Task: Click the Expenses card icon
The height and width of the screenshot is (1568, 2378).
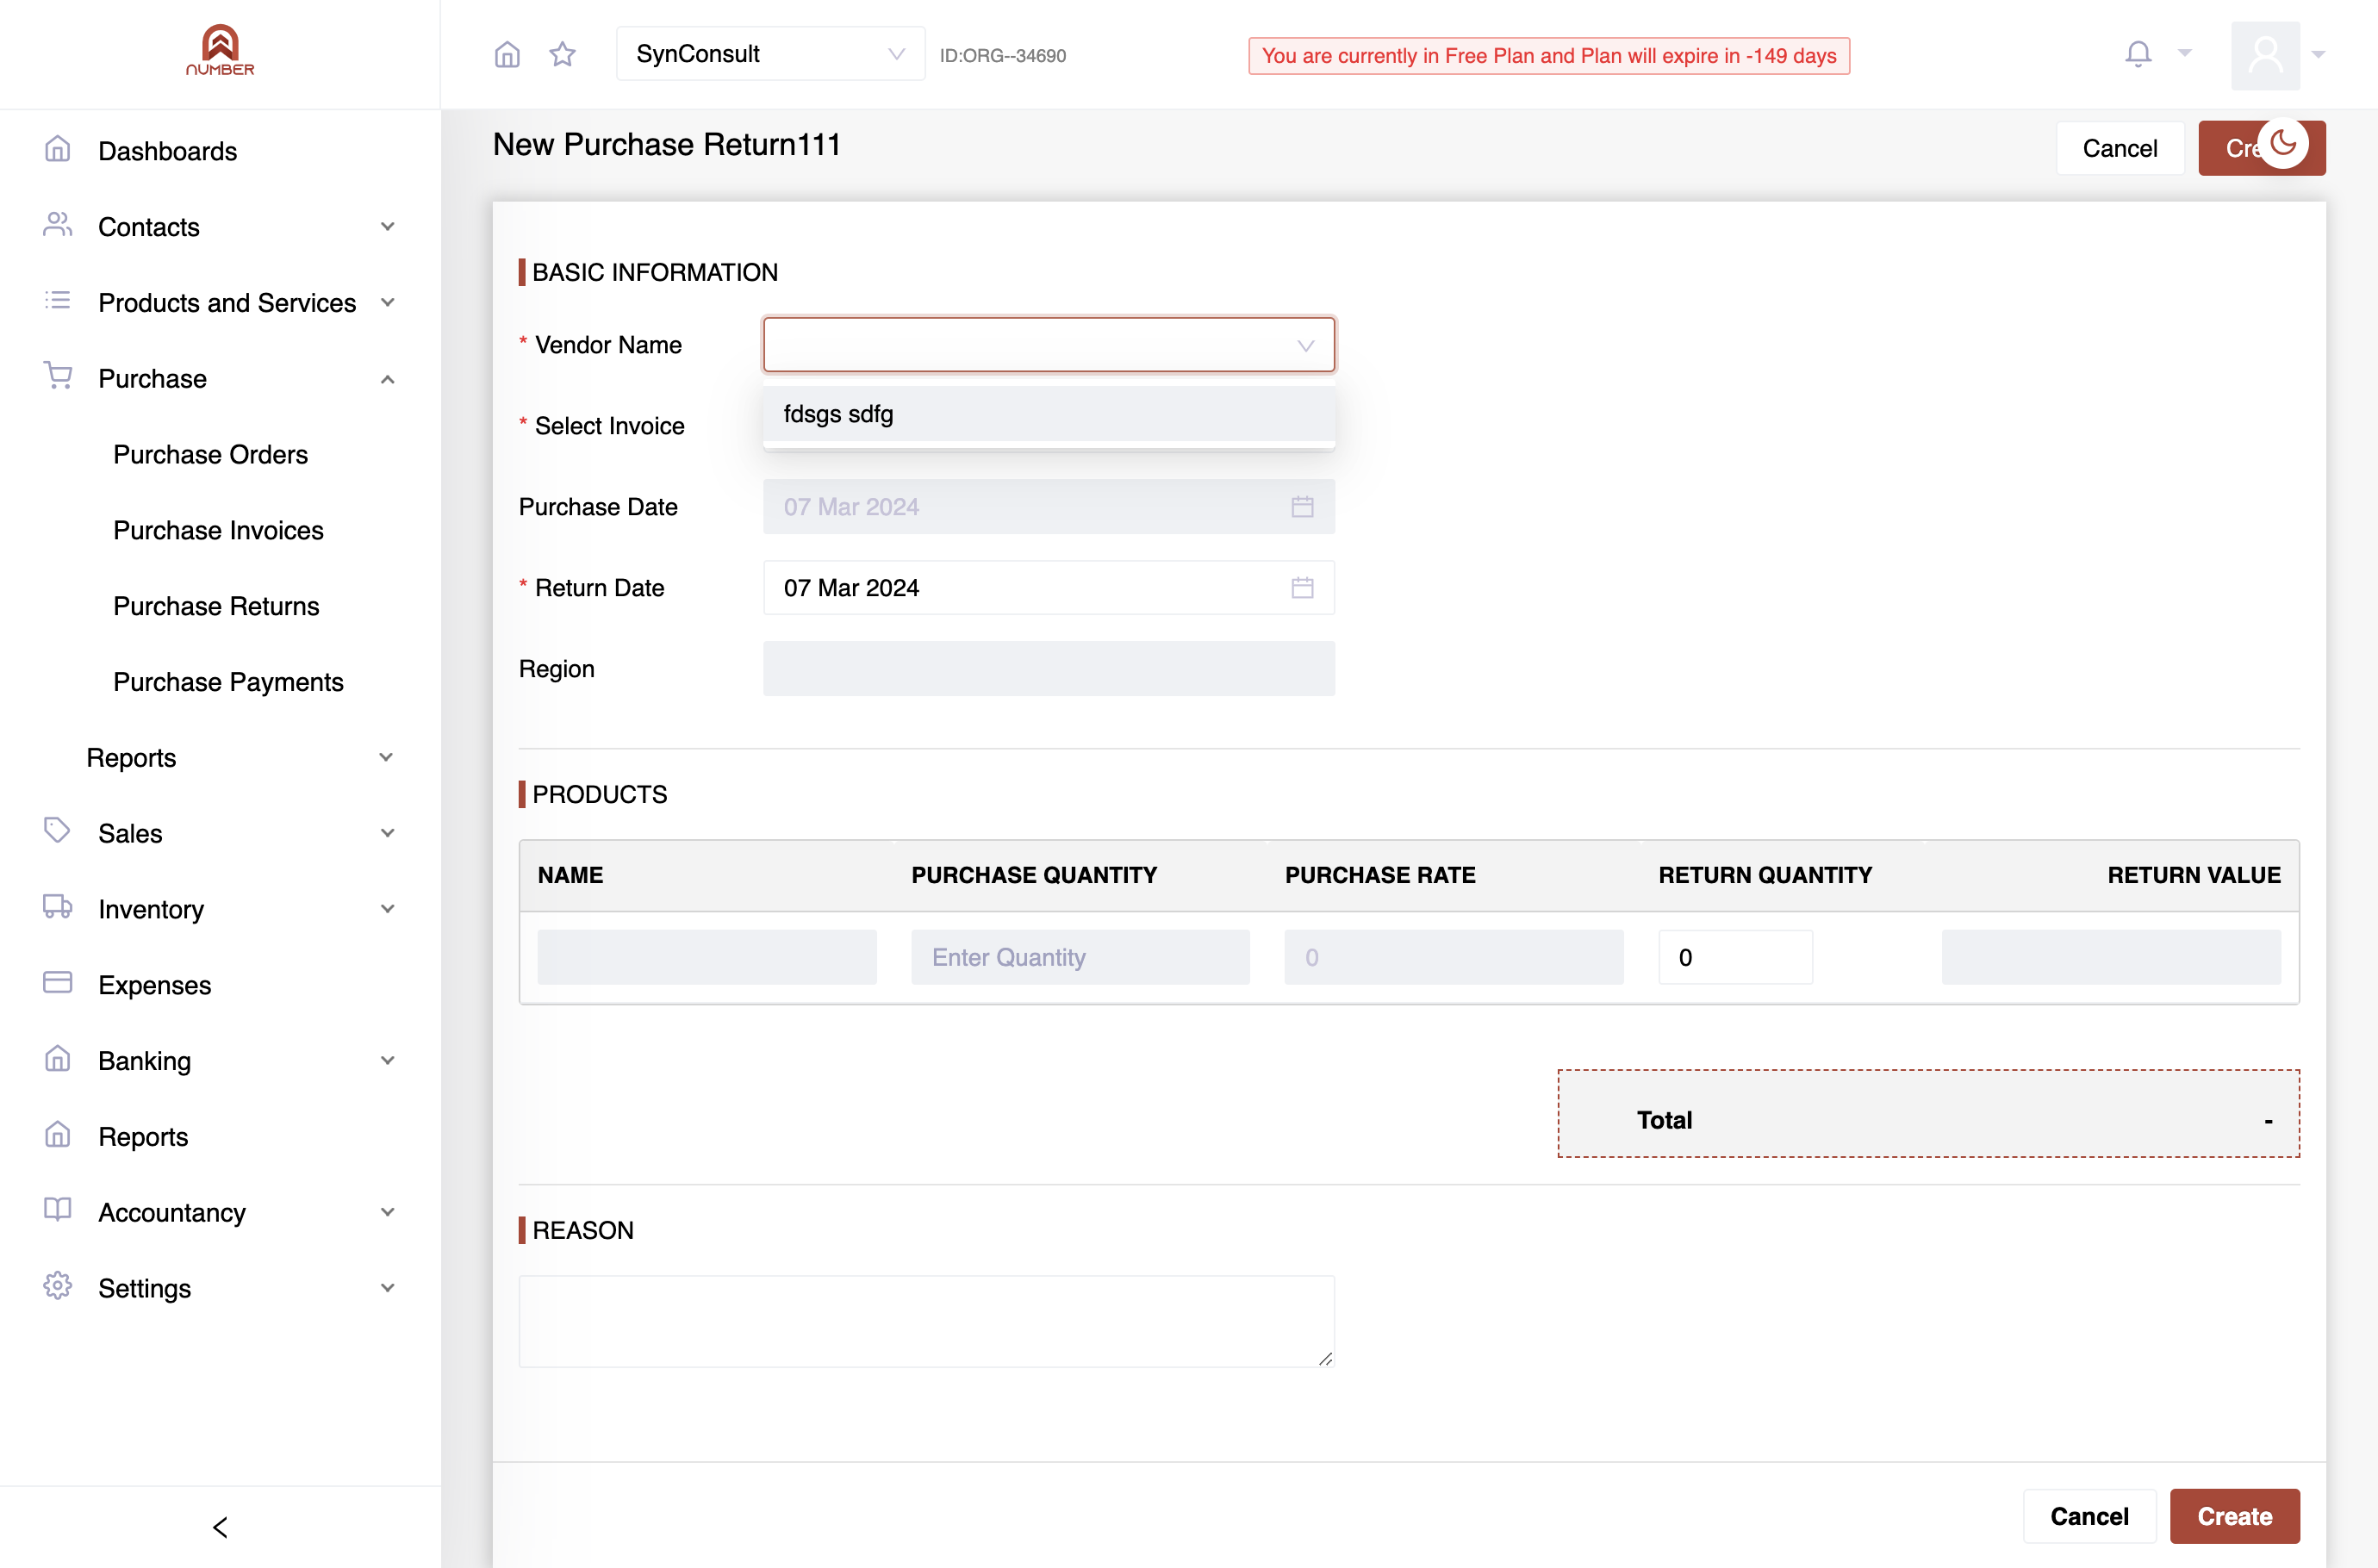Action: pyautogui.click(x=58, y=983)
